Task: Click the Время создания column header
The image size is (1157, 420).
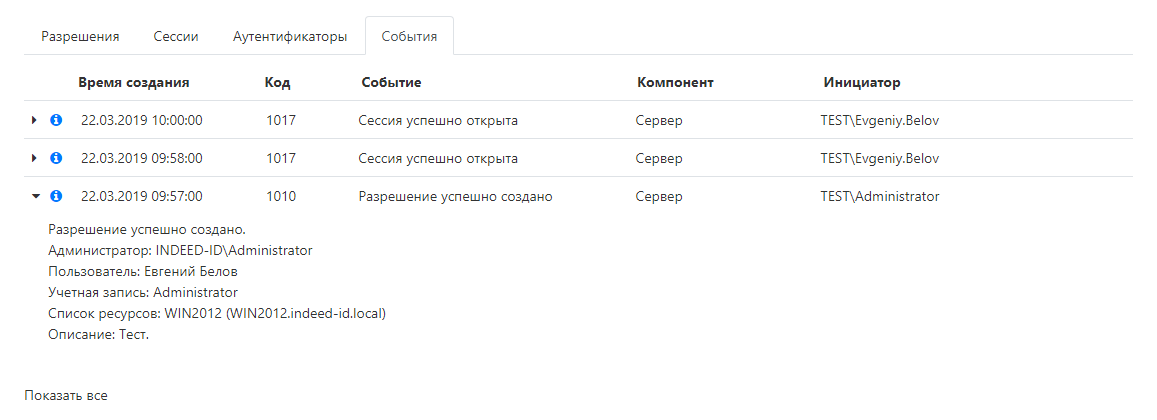Action: (133, 82)
